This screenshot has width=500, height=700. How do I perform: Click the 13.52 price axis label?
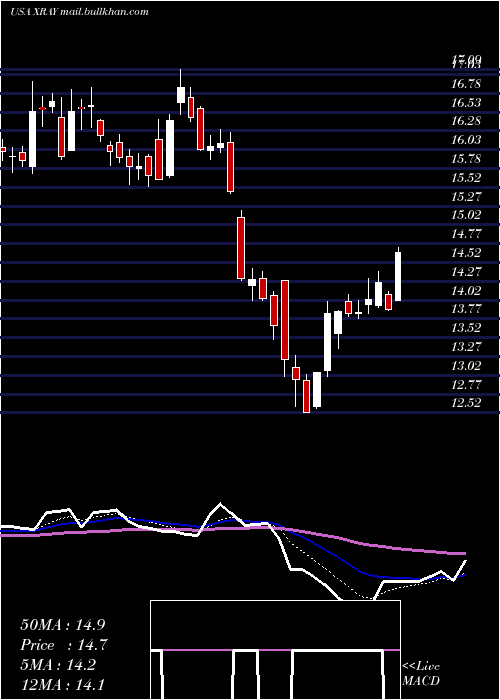click(466, 327)
